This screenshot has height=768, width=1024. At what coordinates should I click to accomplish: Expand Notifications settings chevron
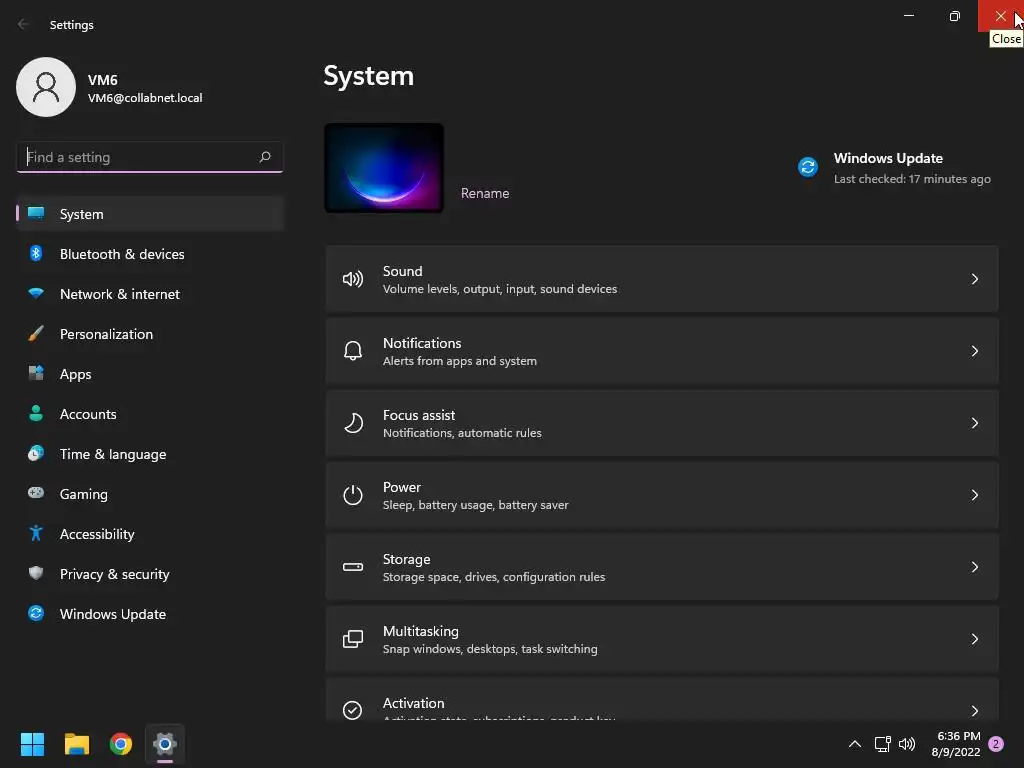974,351
